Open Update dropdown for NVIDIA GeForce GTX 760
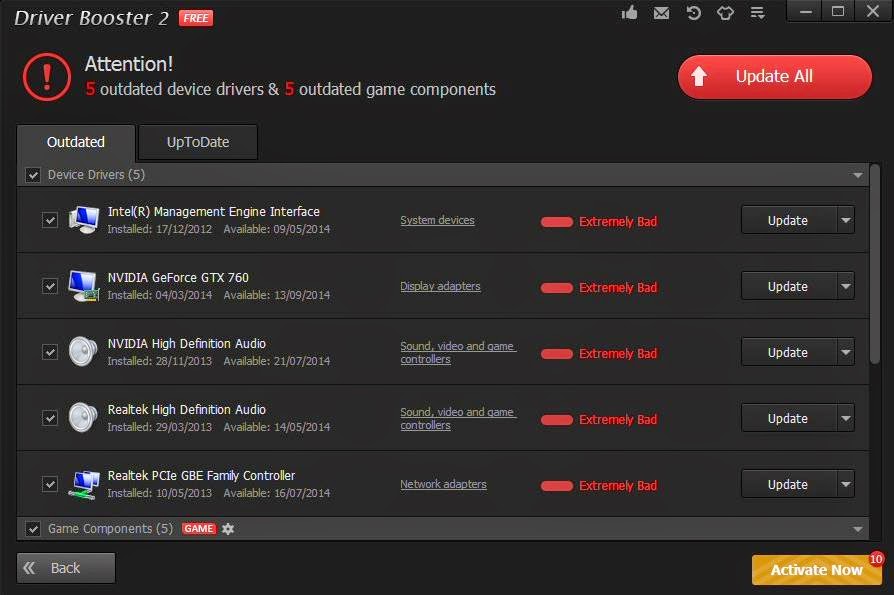894x595 pixels. coord(846,286)
